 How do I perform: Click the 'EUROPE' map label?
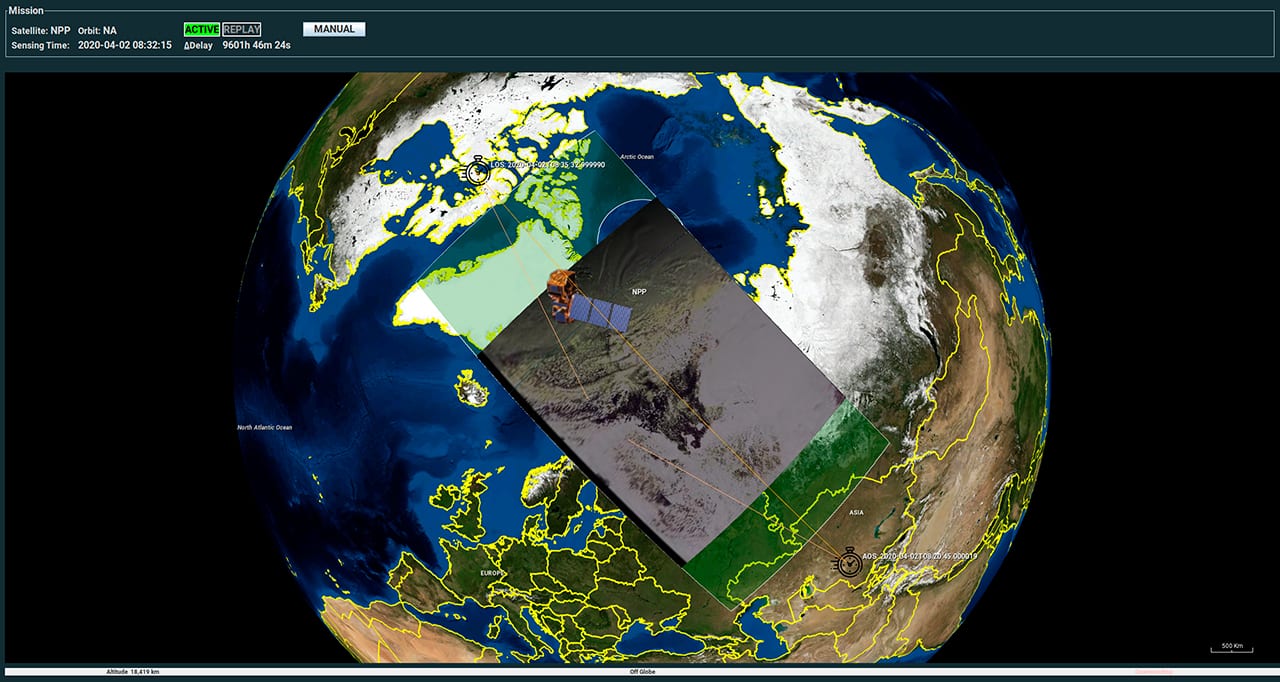[x=491, y=573]
